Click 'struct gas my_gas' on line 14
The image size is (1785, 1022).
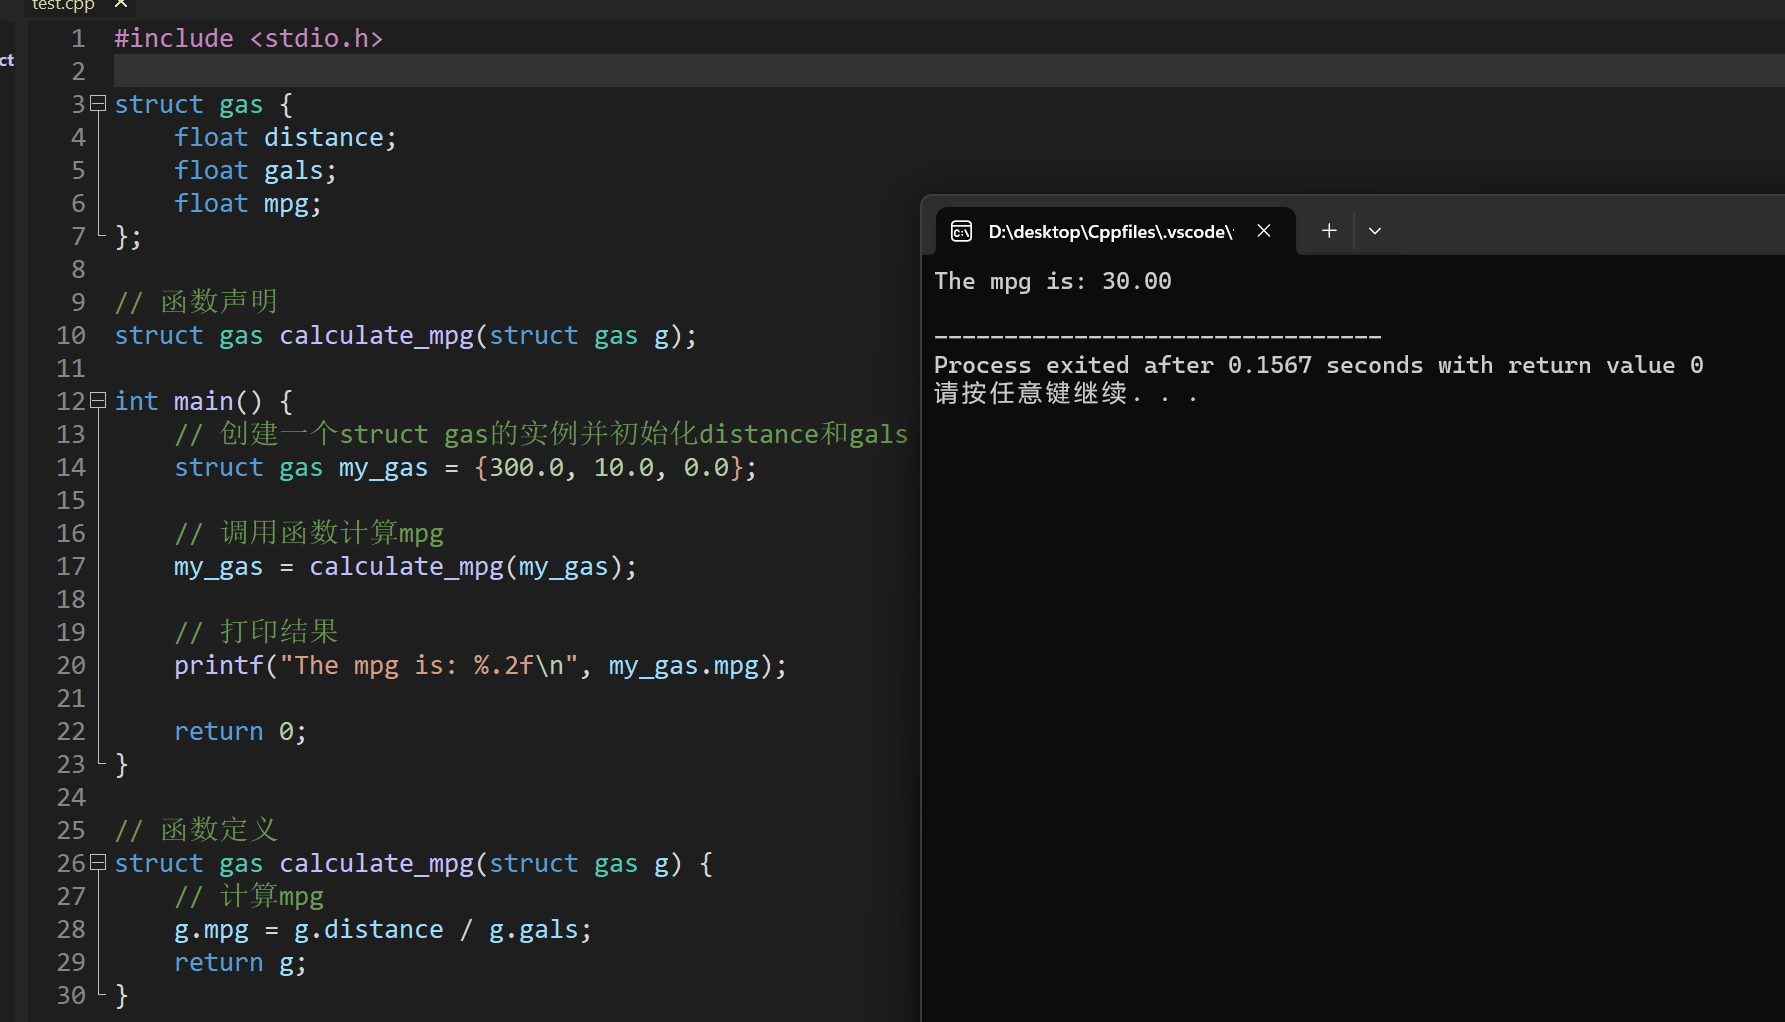(301, 468)
